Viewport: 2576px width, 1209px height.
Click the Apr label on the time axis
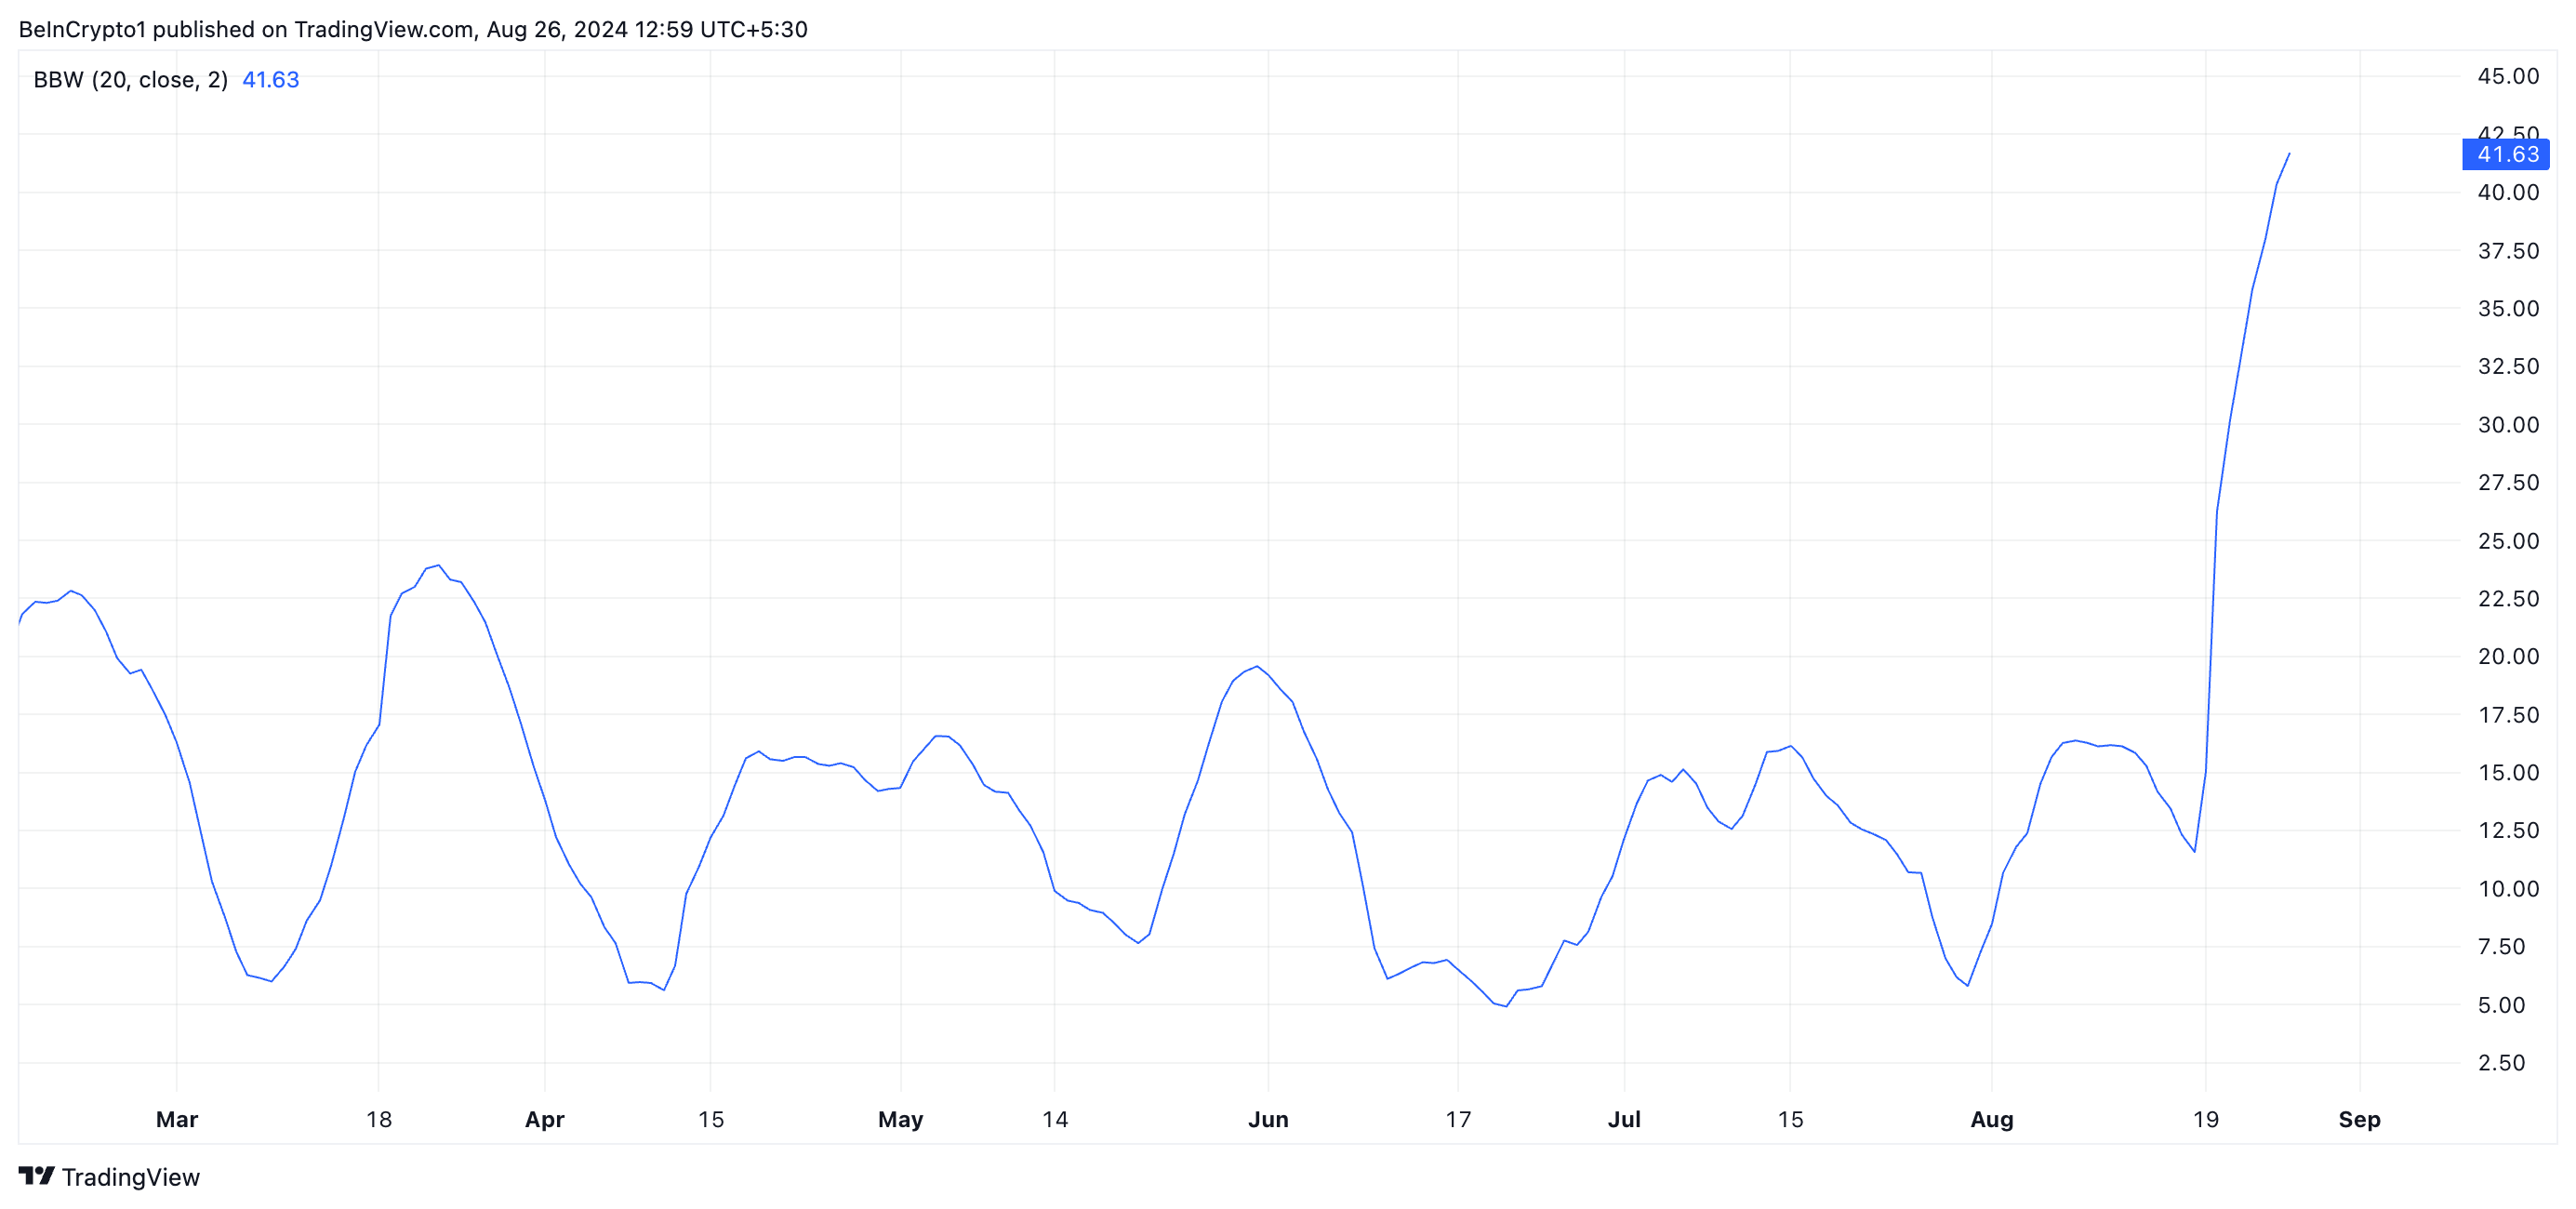545,1120
